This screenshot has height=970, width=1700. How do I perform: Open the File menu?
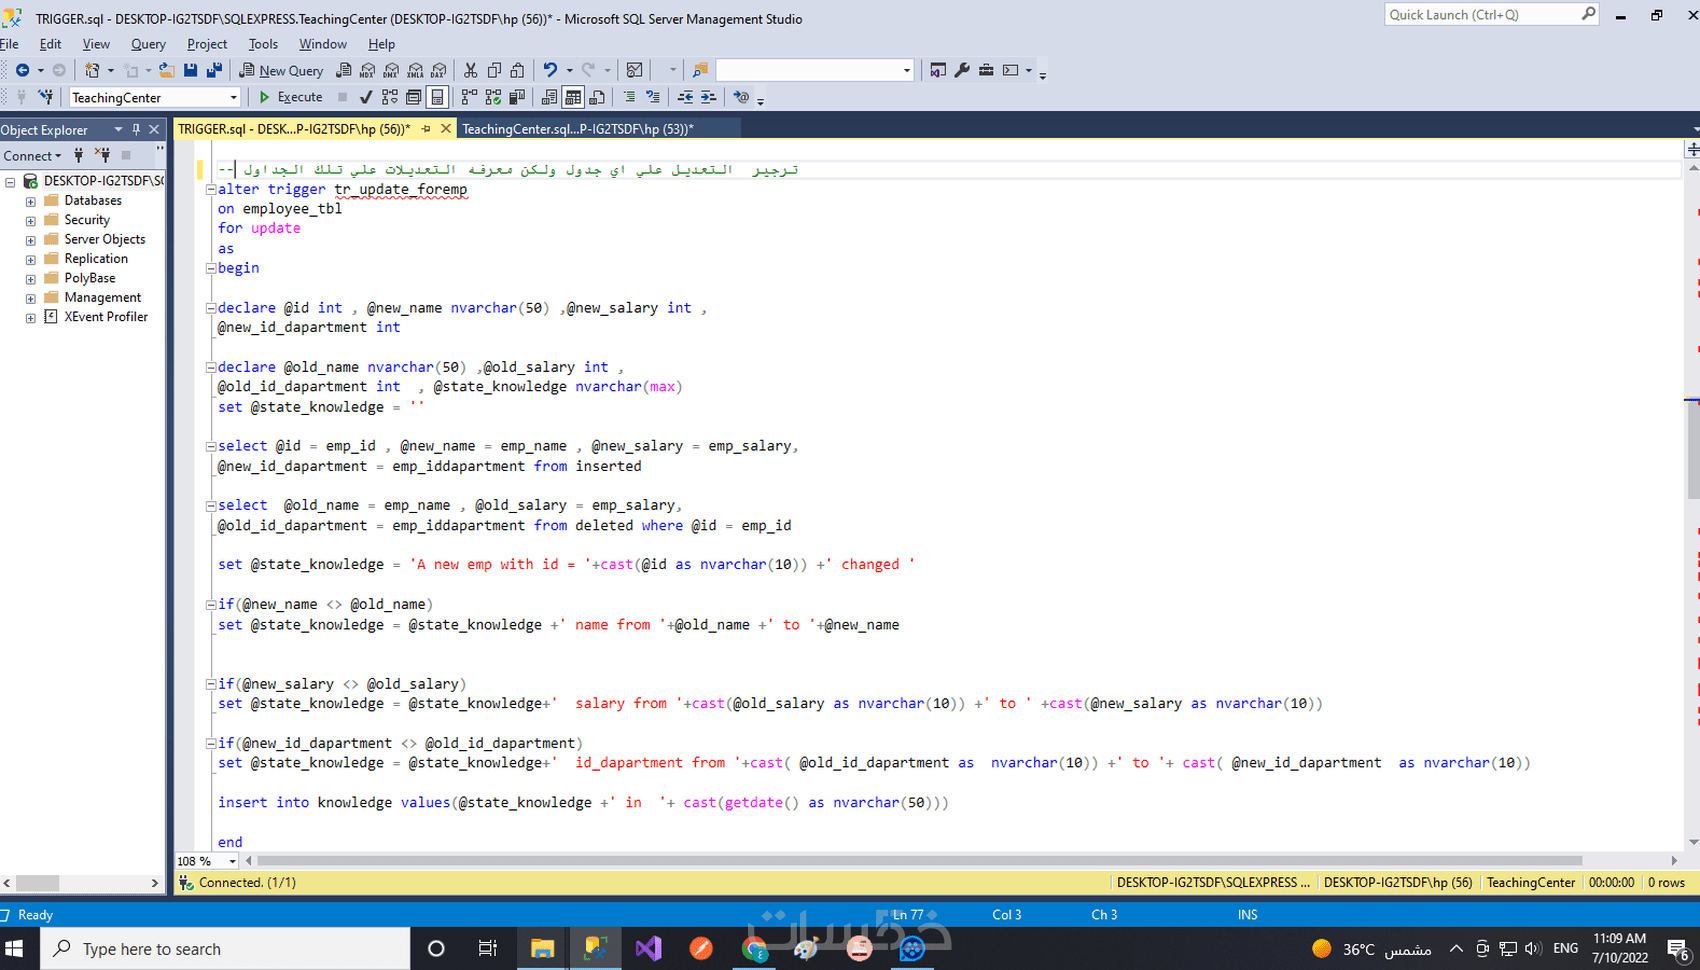pyautogui.click(x=9, y=44)
